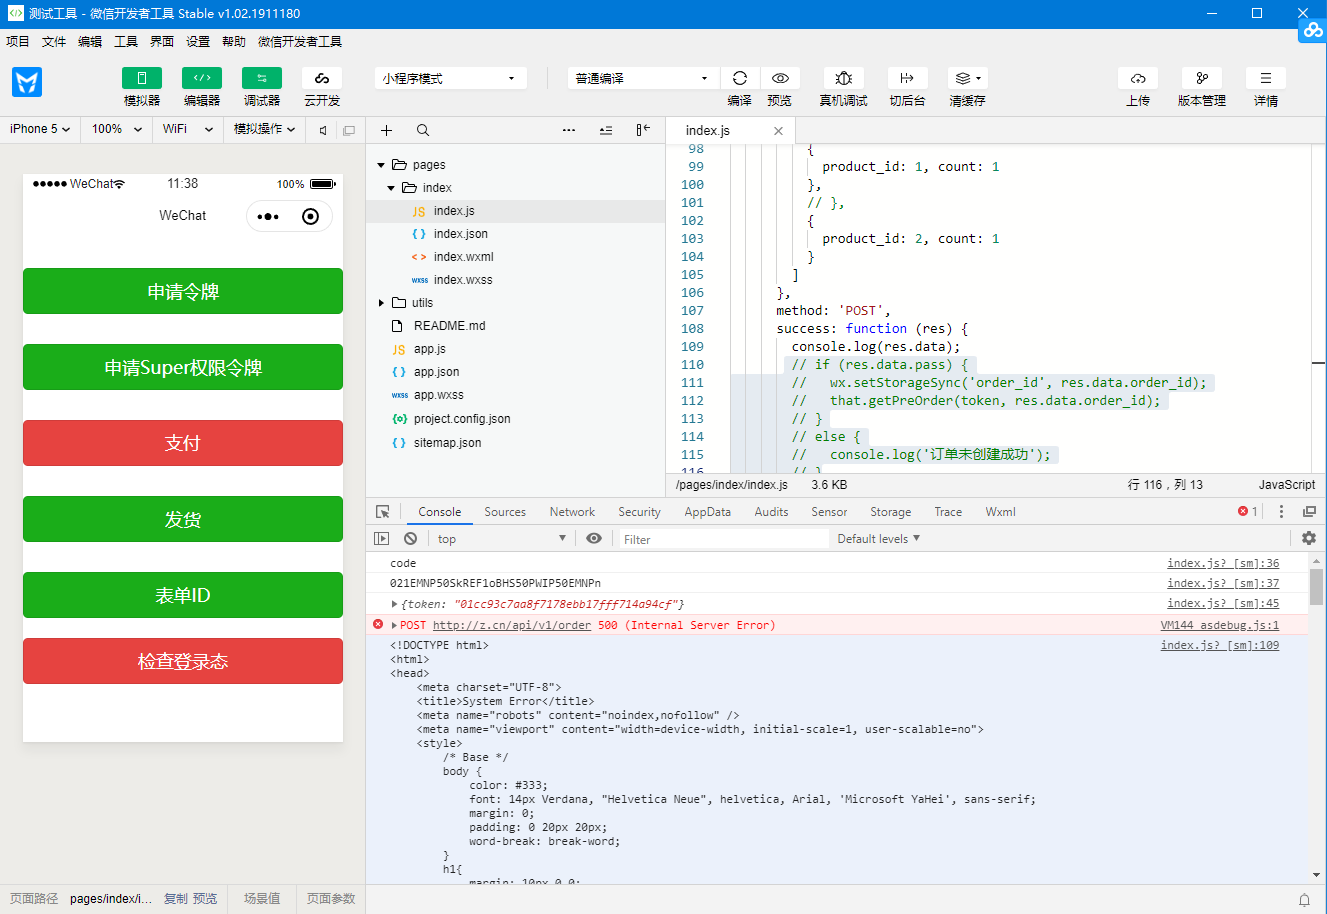Open the 普通编译 compile mode dropdown
This screenshot has height=914, width=1327.
point(643,78)
